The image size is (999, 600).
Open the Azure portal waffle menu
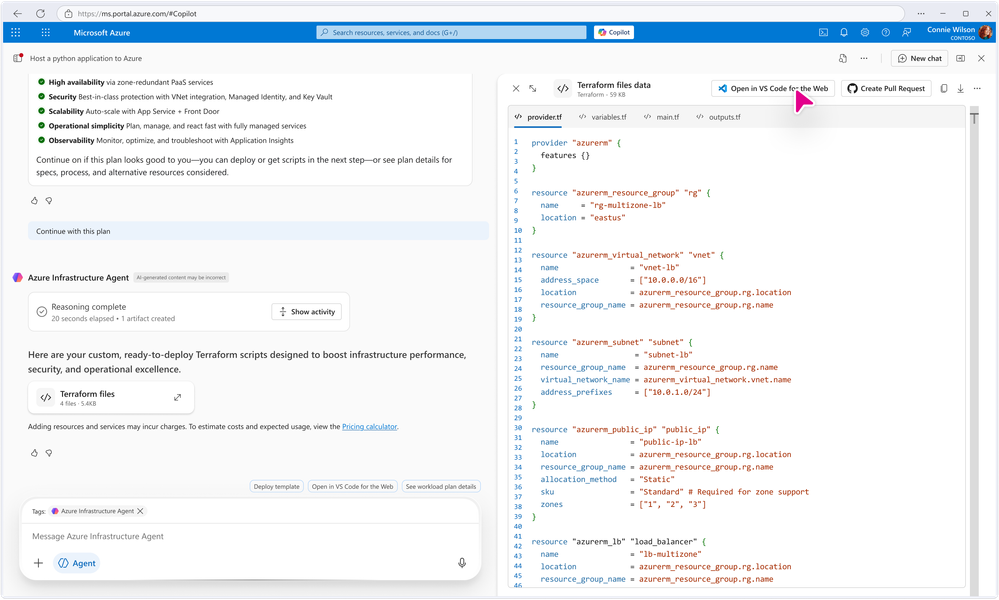(16, 32)
